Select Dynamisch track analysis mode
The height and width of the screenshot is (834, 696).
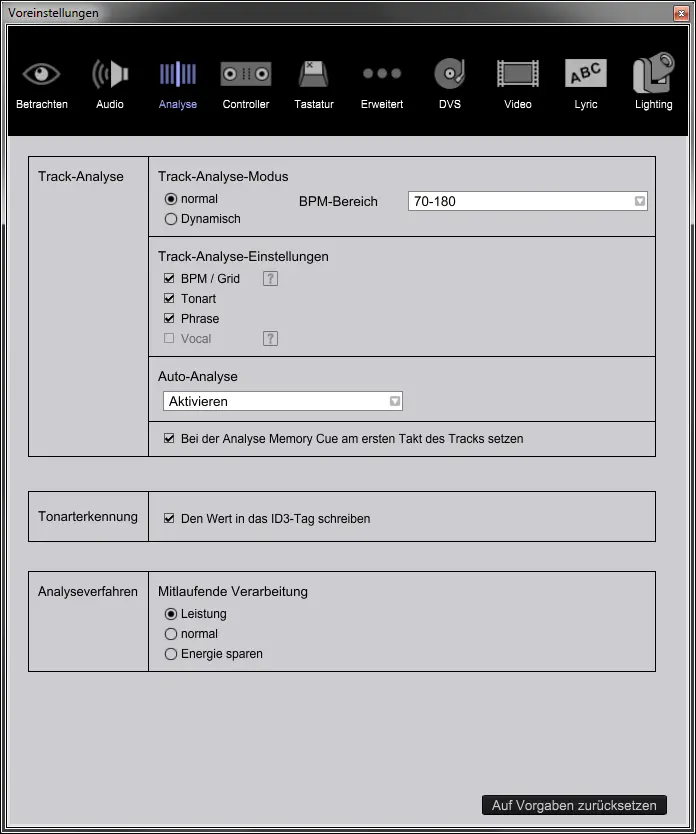click(x=171, y=219)
